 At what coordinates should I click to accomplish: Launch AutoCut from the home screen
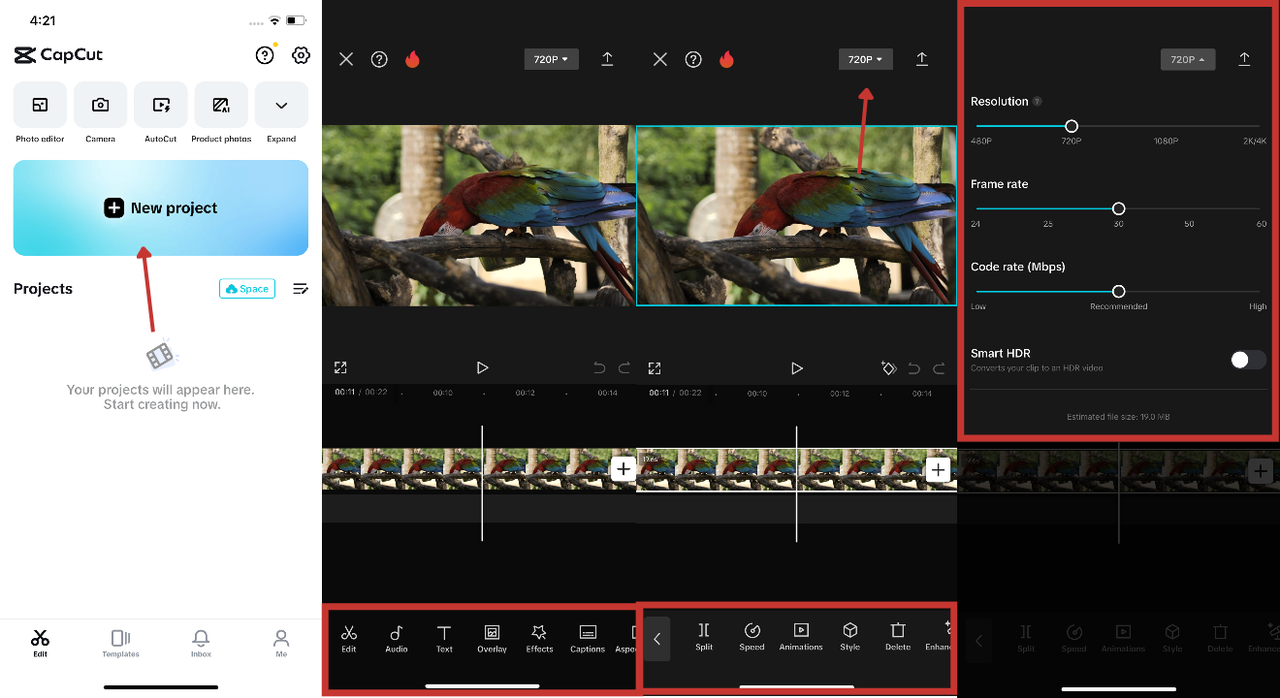(x=161, y=112)
